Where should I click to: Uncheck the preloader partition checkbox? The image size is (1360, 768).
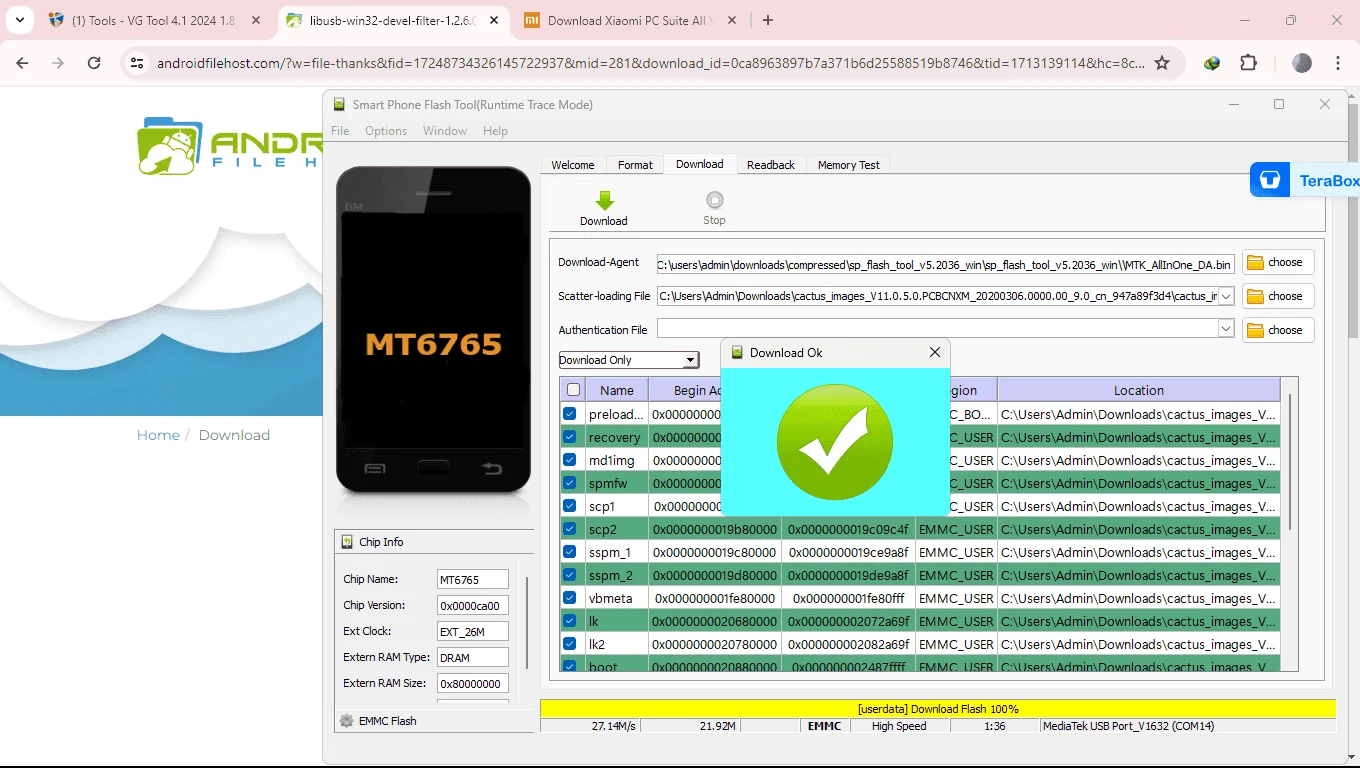click(570, 414)
